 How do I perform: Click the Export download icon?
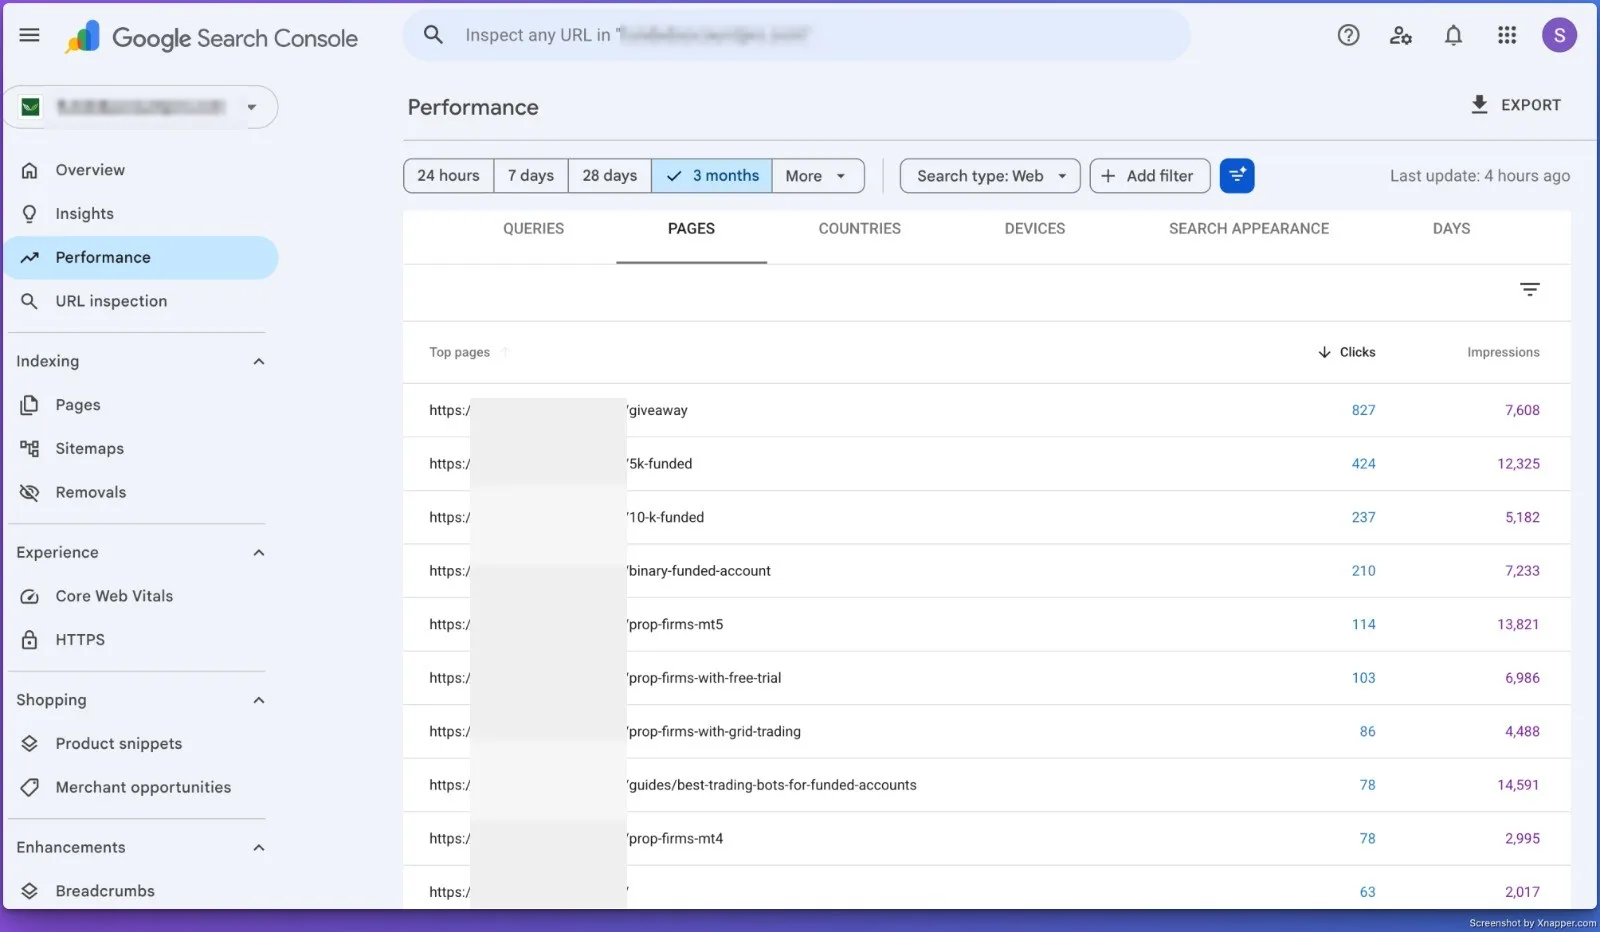tap(1479, 105)
